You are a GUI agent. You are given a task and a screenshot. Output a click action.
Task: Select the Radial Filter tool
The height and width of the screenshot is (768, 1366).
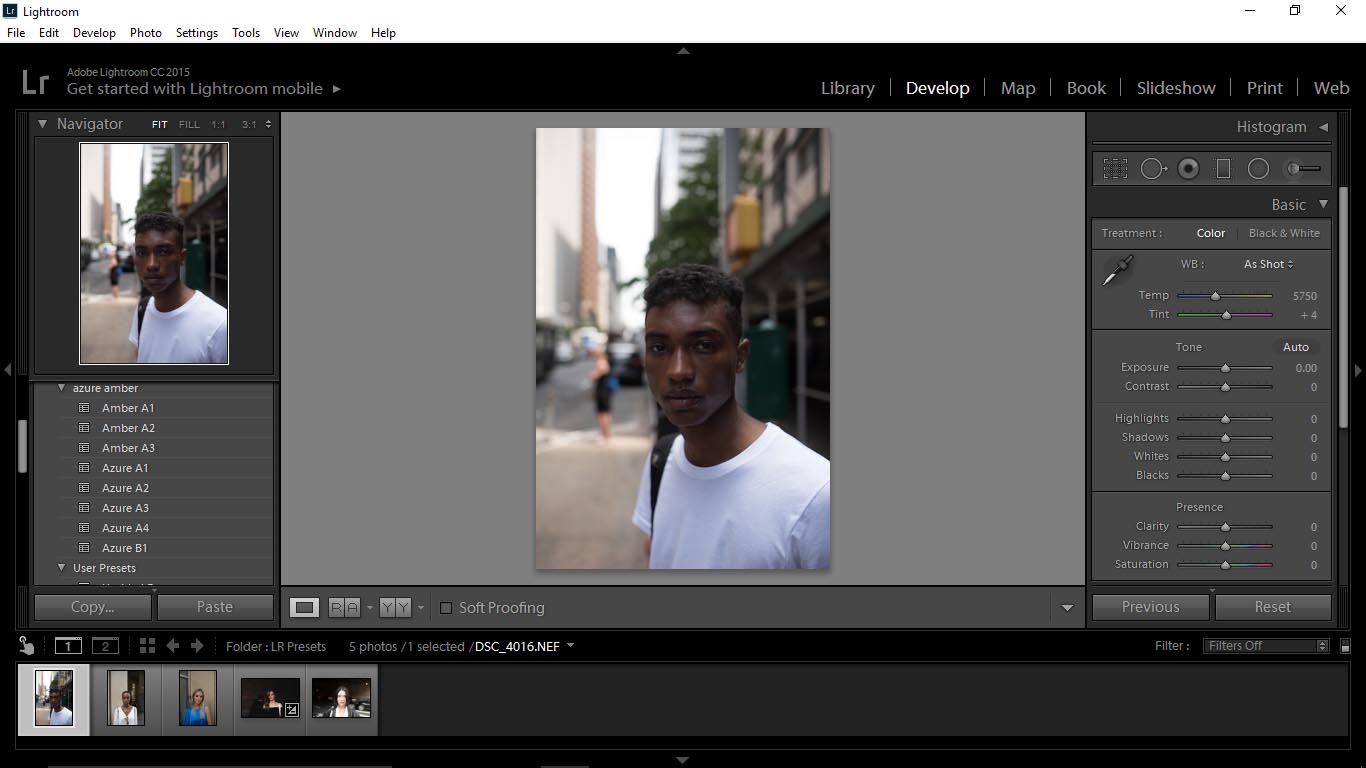pos(1258,169)
